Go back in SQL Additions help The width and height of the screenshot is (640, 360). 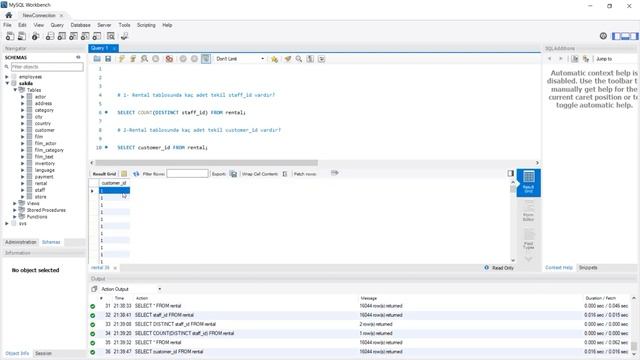(549, 59)
